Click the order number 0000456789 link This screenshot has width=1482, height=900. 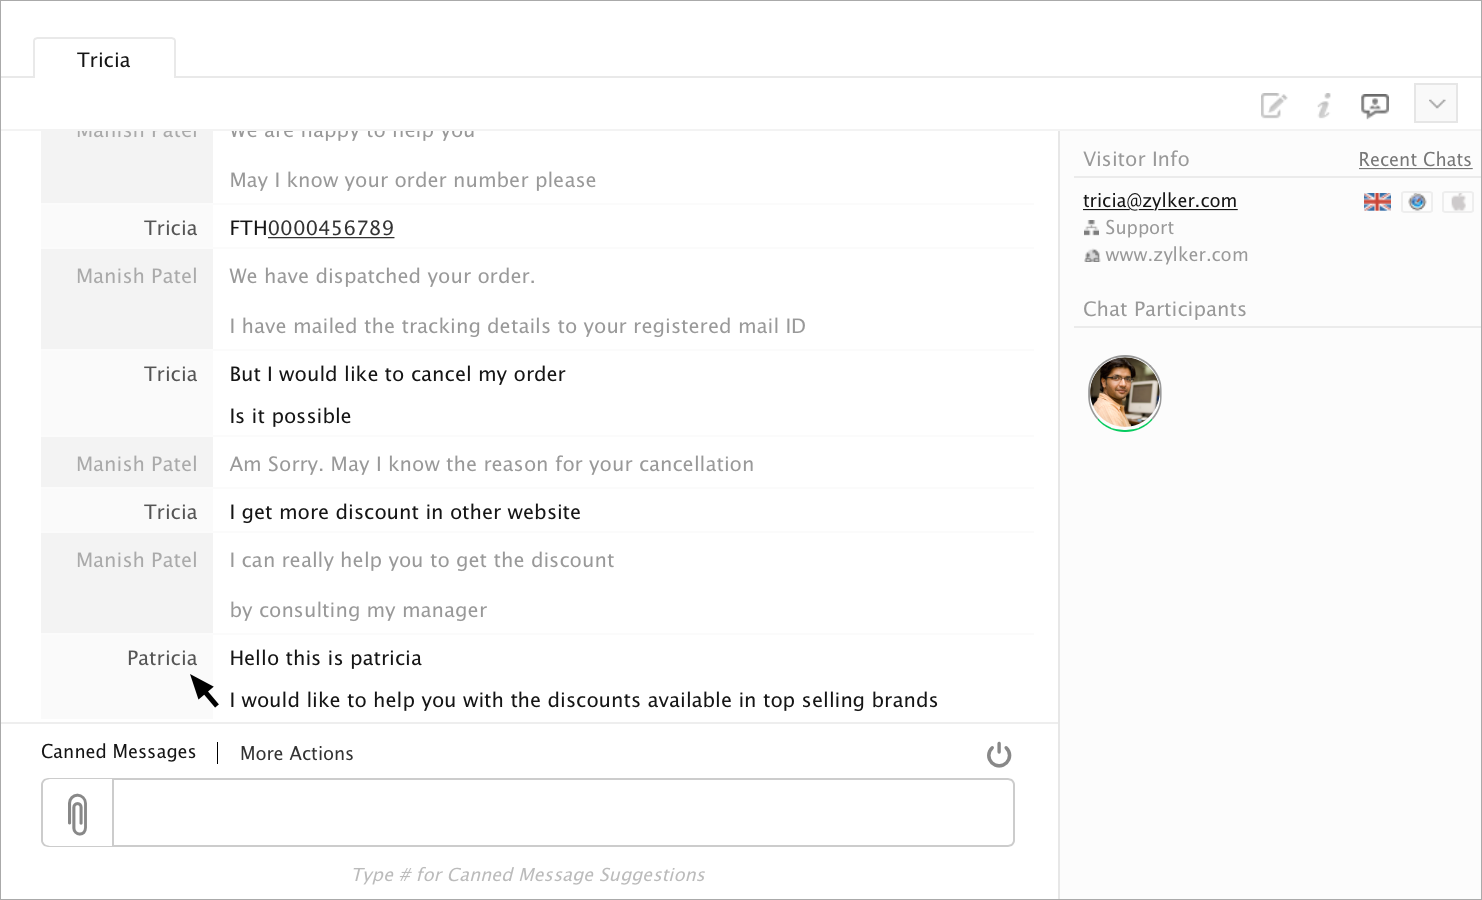(x=331, y=229)
